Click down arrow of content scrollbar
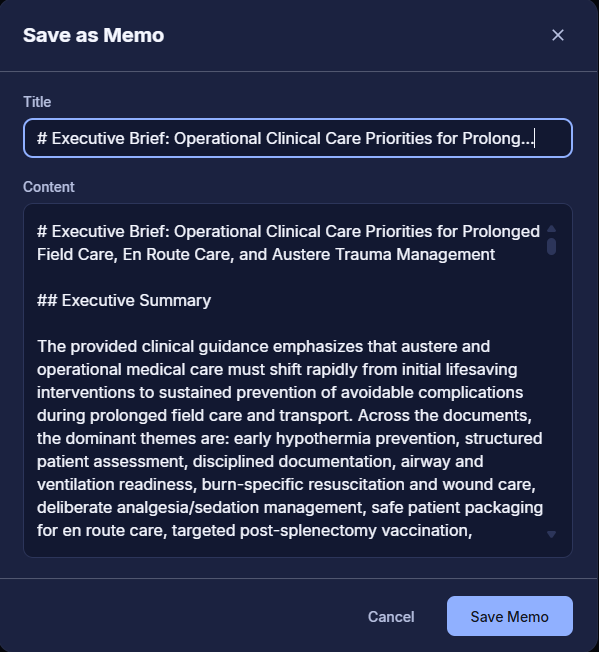 click(x=551, y=534)
